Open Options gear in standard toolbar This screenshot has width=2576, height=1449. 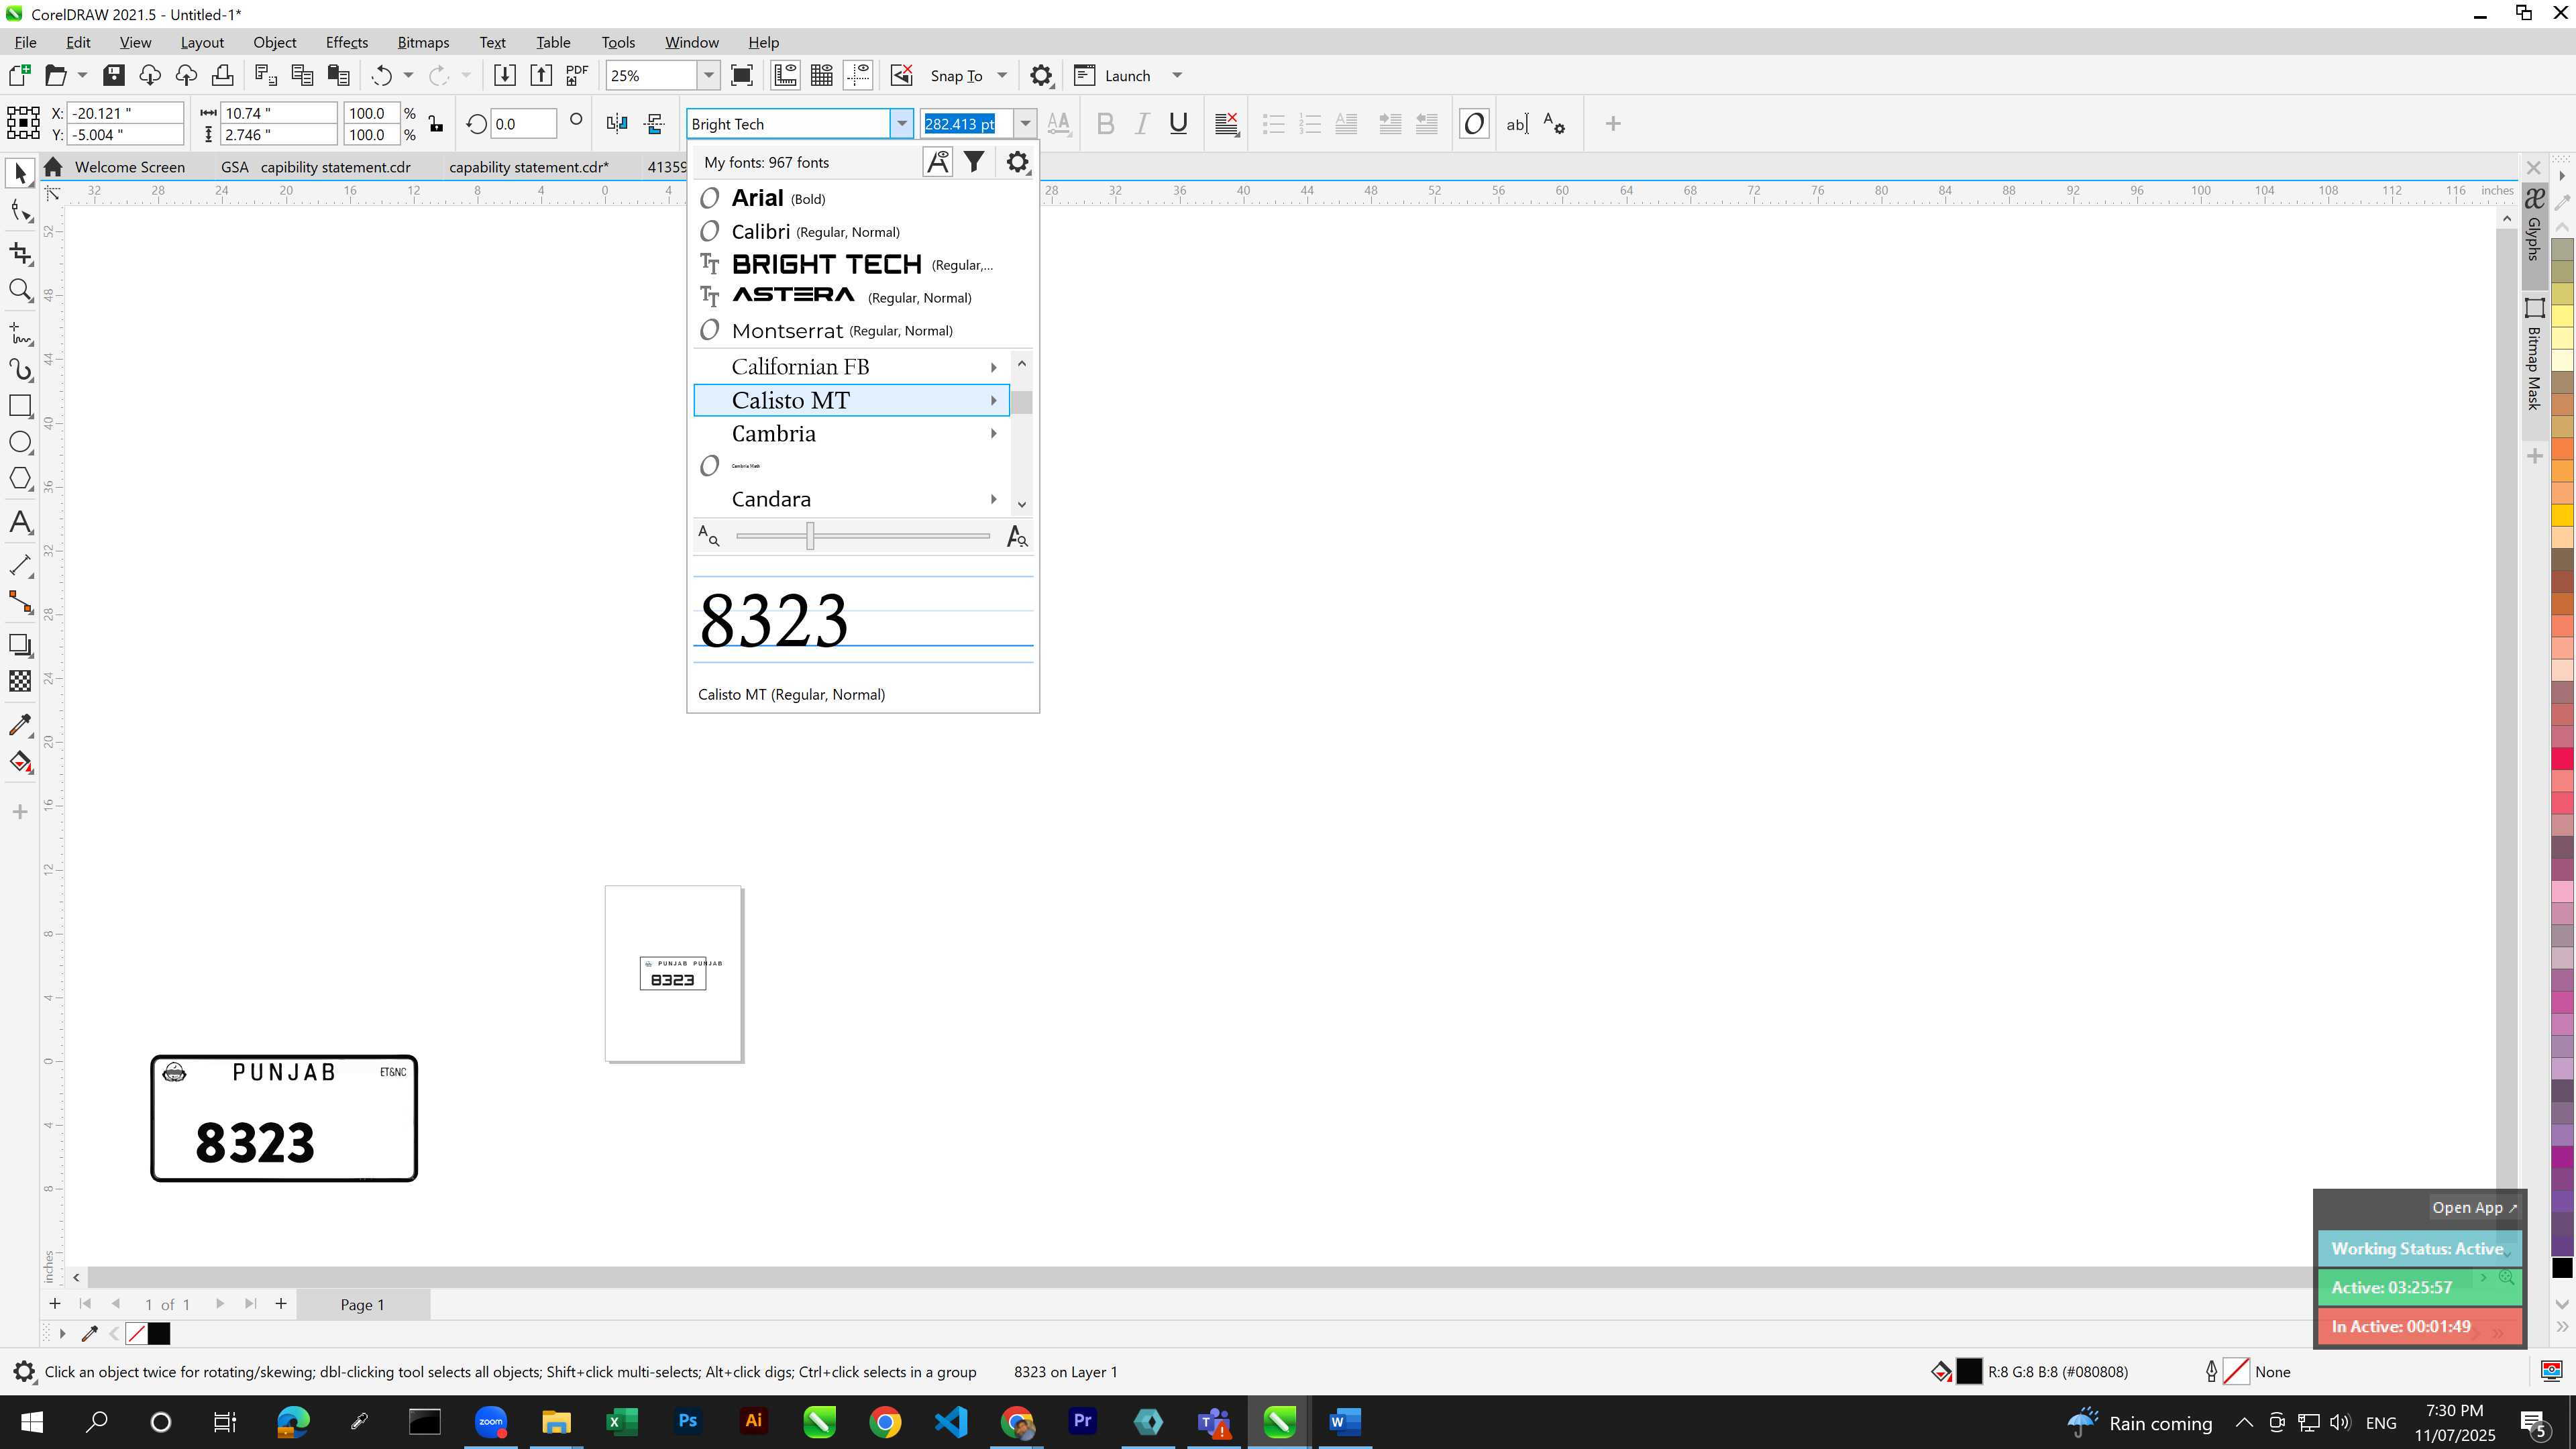tap(1041, 75)
